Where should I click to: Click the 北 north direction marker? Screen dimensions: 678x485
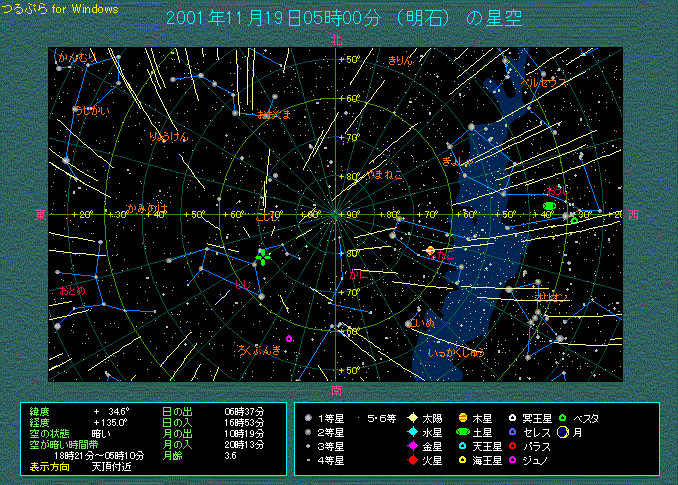[x=337, y=40]
